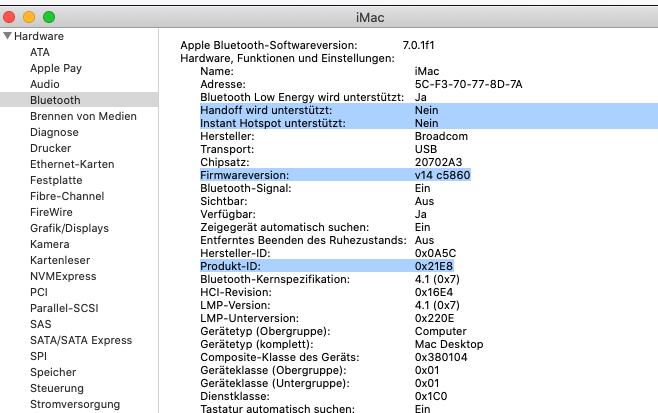Viewport: 658px width, 413px height.
Task: Click the Transport value USB
Action: coord(426,149)
